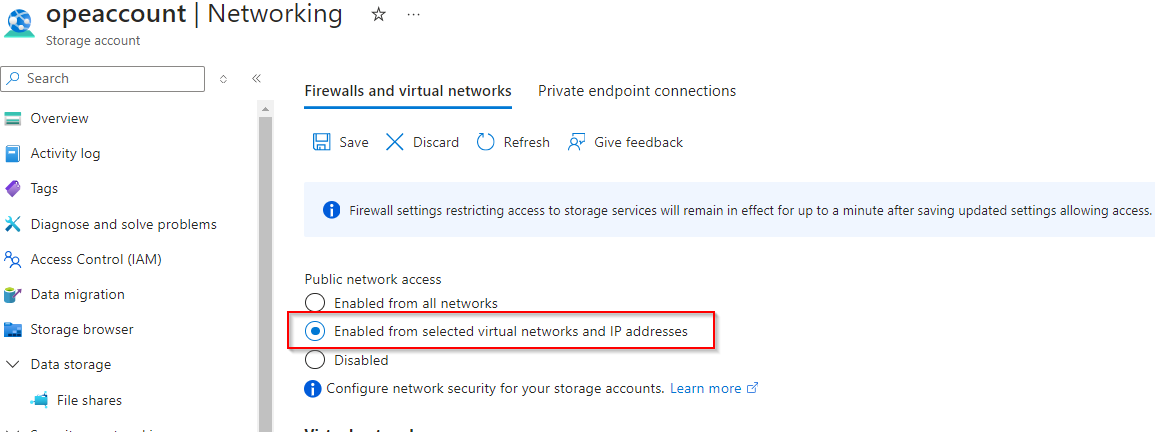This screenshot has height=432, width=1155.
Task: Select the Disabled network access option
Action: coord(315,360)
